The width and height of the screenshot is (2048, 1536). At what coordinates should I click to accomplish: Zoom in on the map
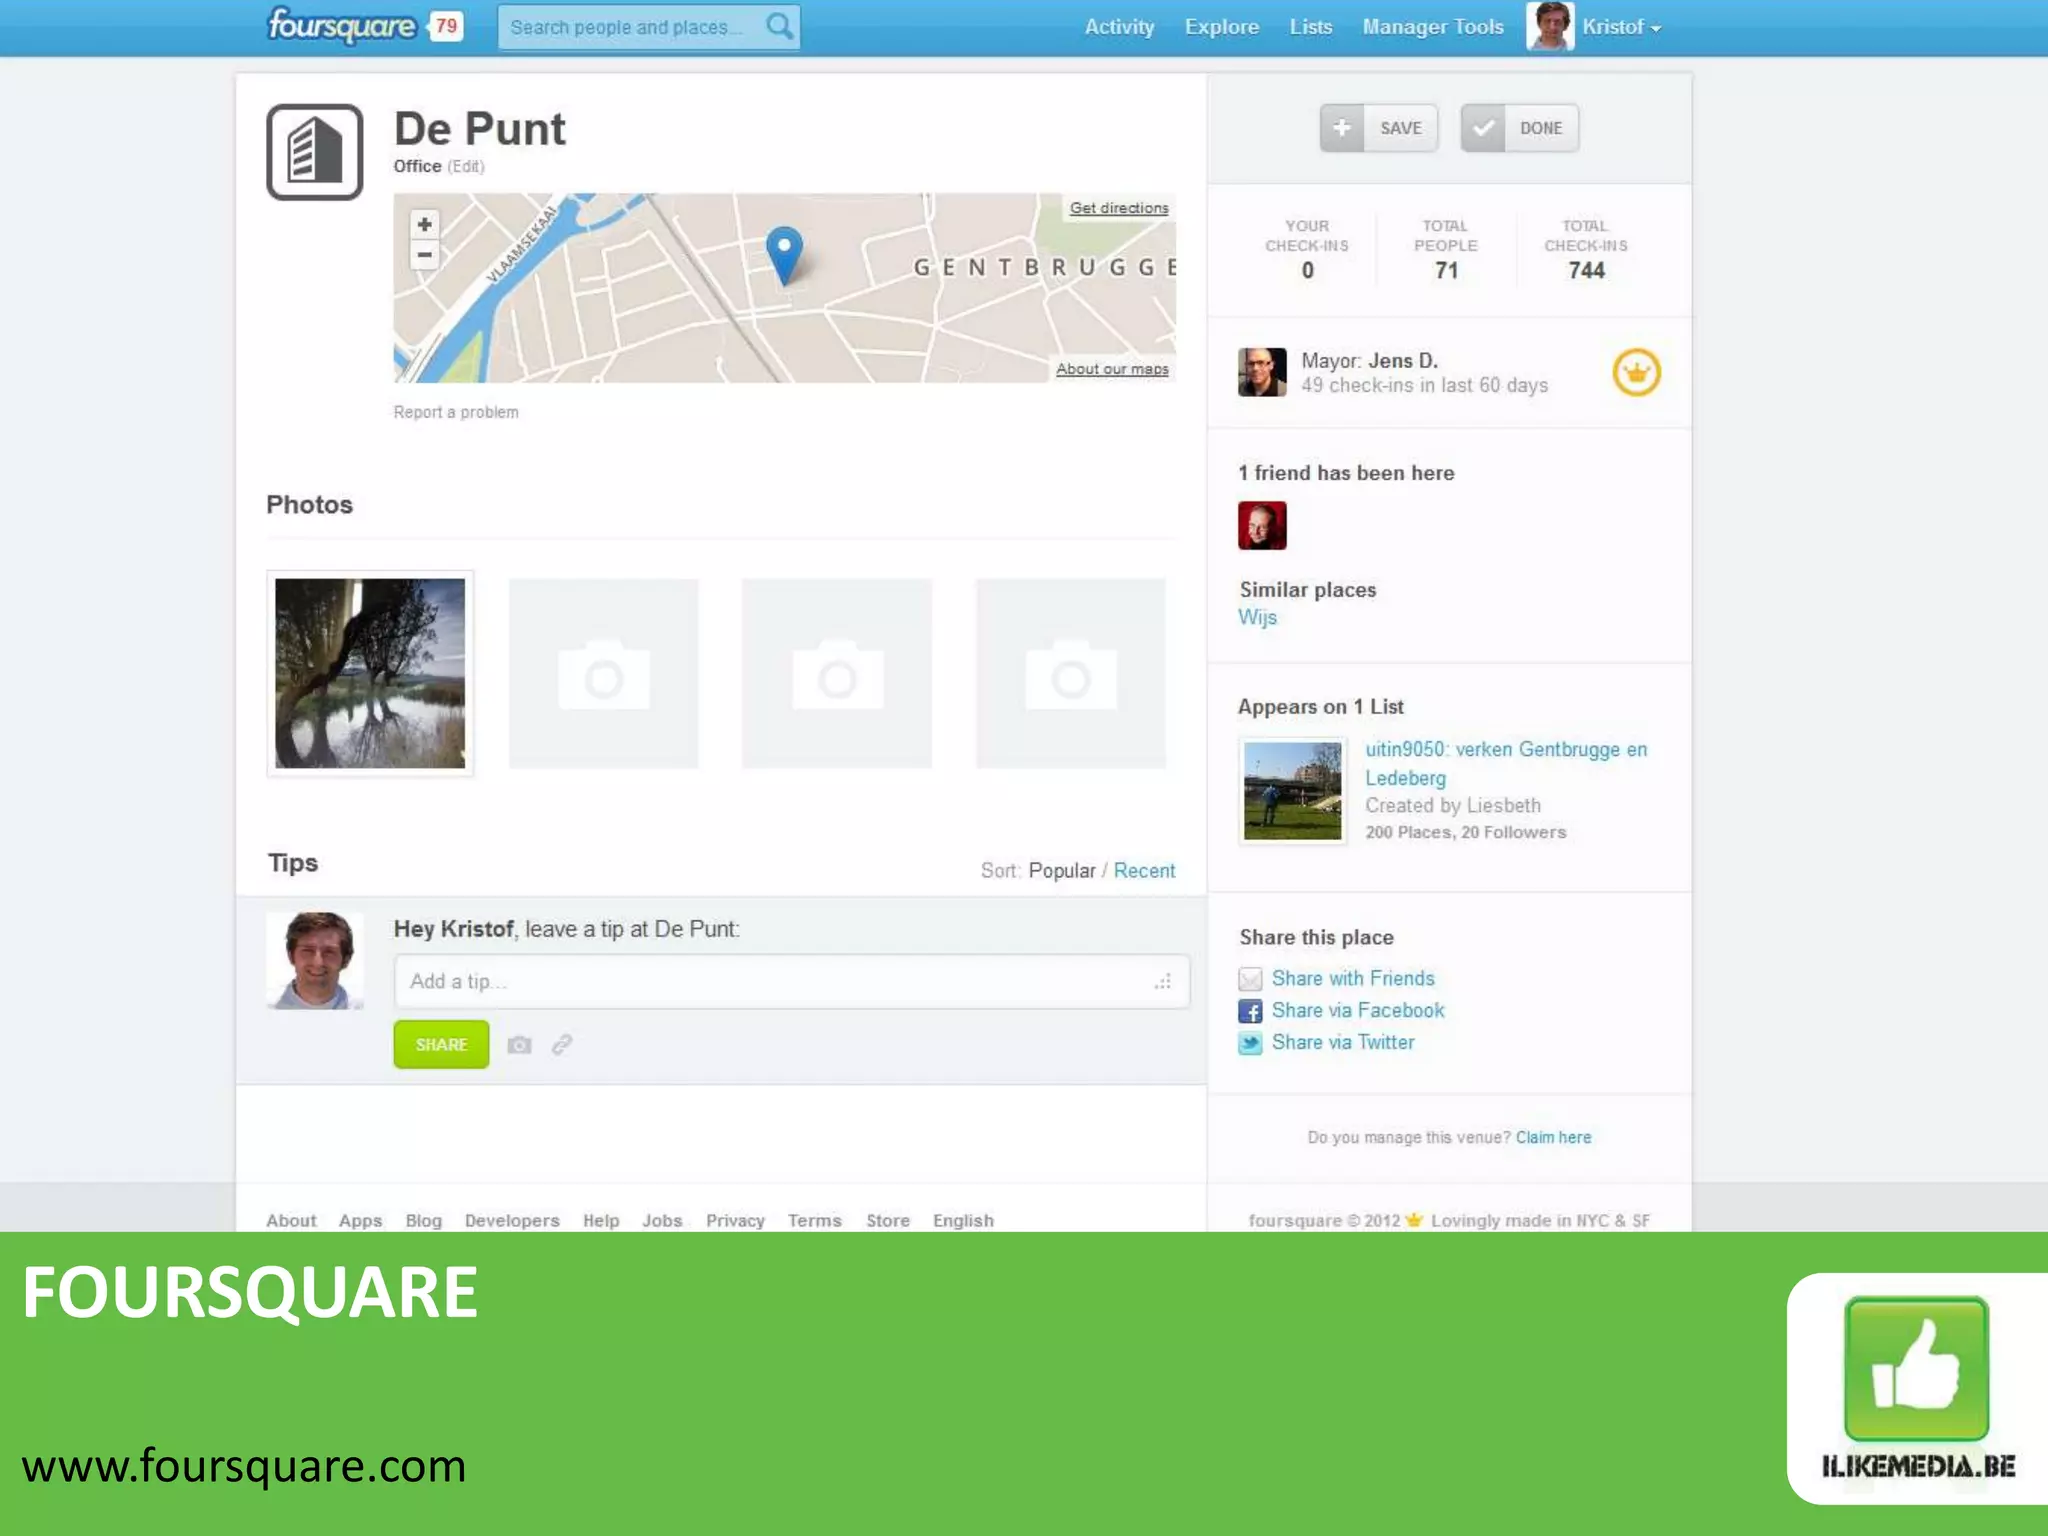(x=425, y=224)
